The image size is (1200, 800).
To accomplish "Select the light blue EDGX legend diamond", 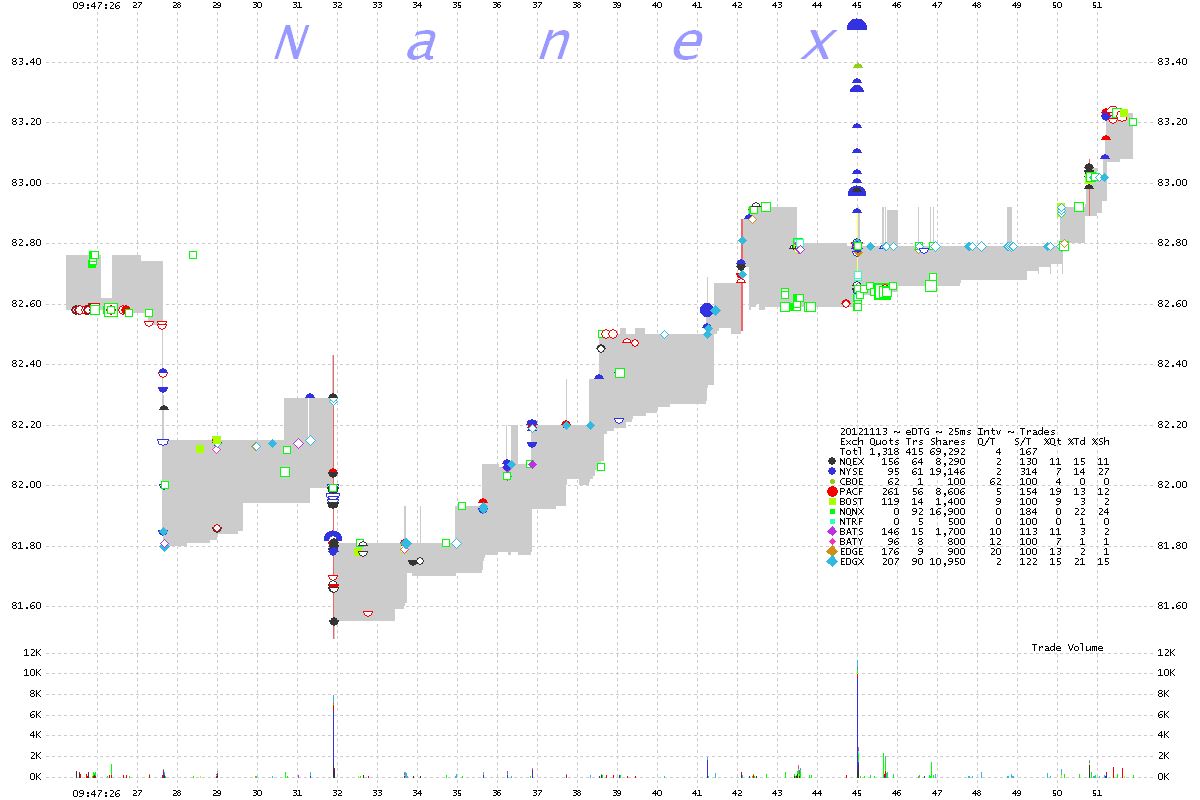I will point(833,561).
